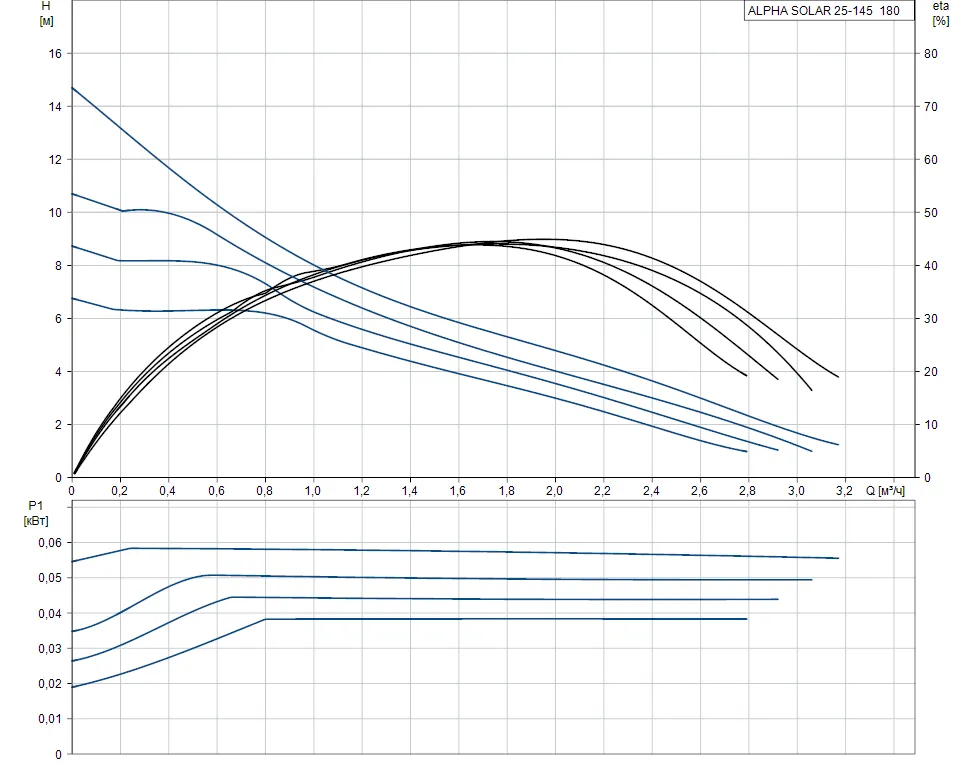
Task: Click the ALPHA SOLAR 25-145 180 legend box
Action: [823, 11]
